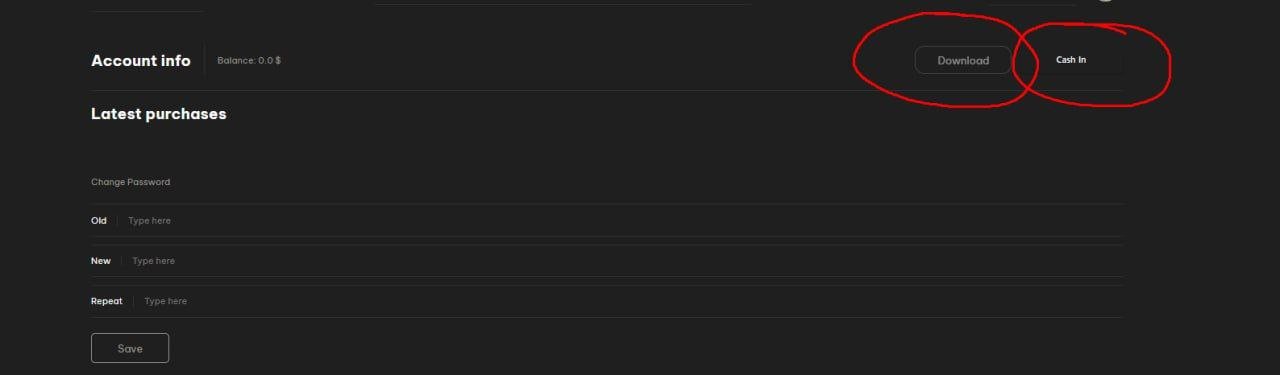Open the profile avatar at top right
Screen dimensions: 1280x375
(x=1104, y=0)
